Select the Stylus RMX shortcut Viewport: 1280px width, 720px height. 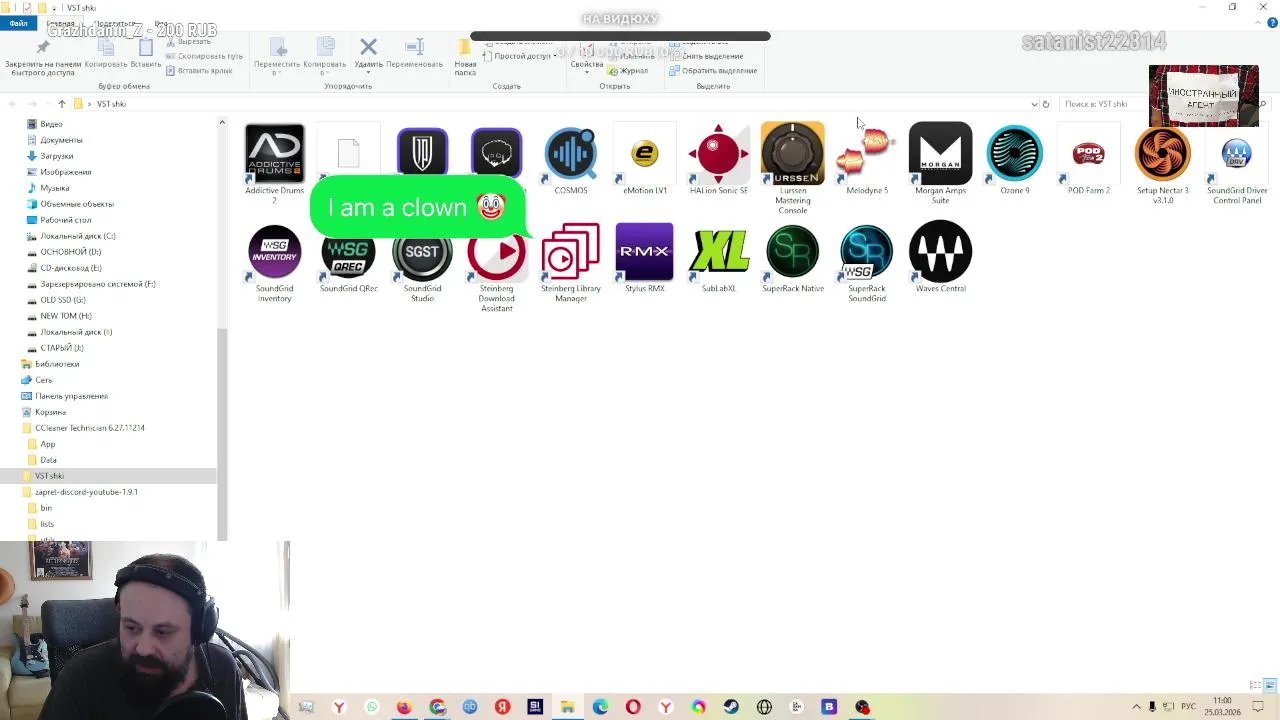pos(645,252)
